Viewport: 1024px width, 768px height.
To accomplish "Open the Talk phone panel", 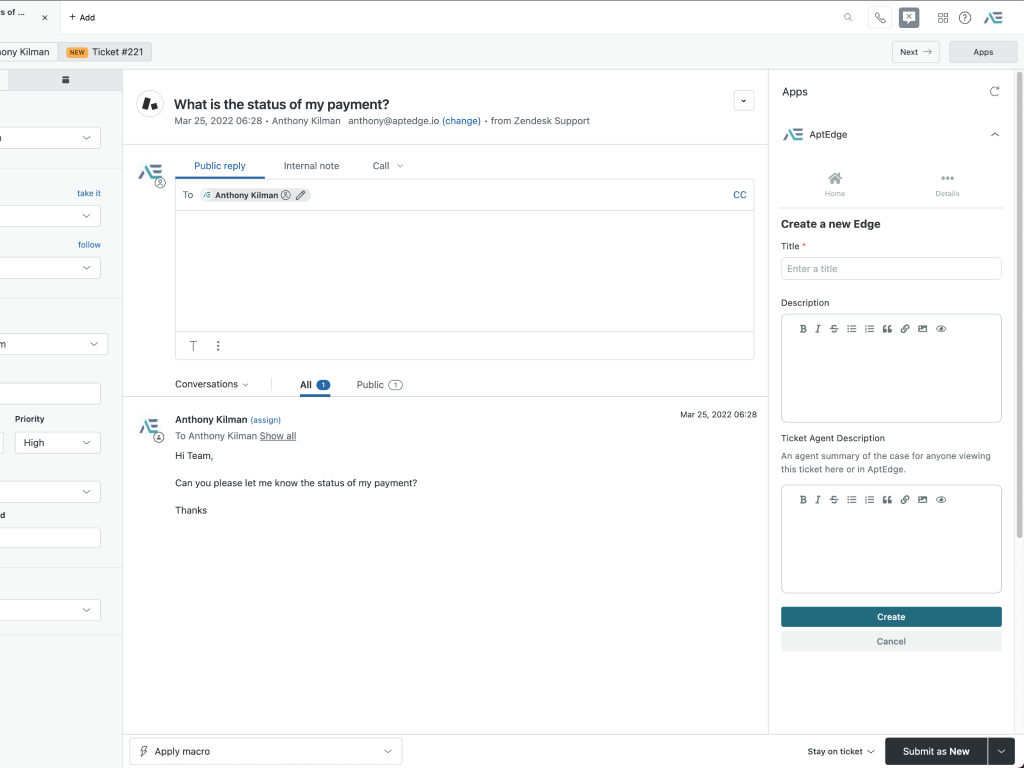I will click(879, 17).
